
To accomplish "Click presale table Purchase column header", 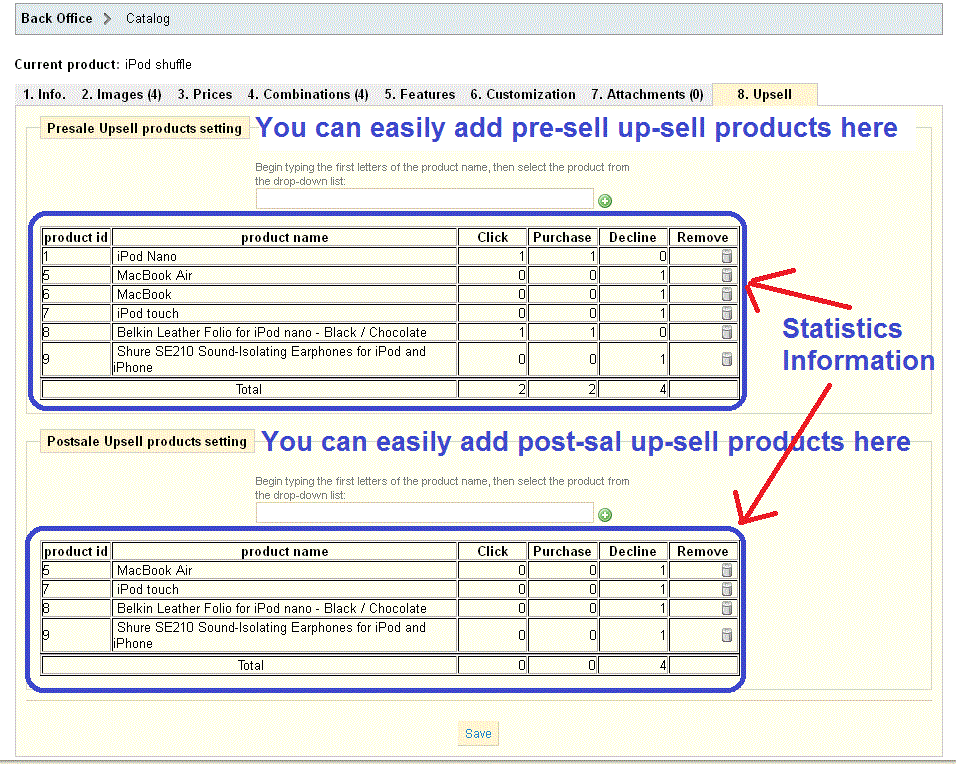I will (562, 237).
